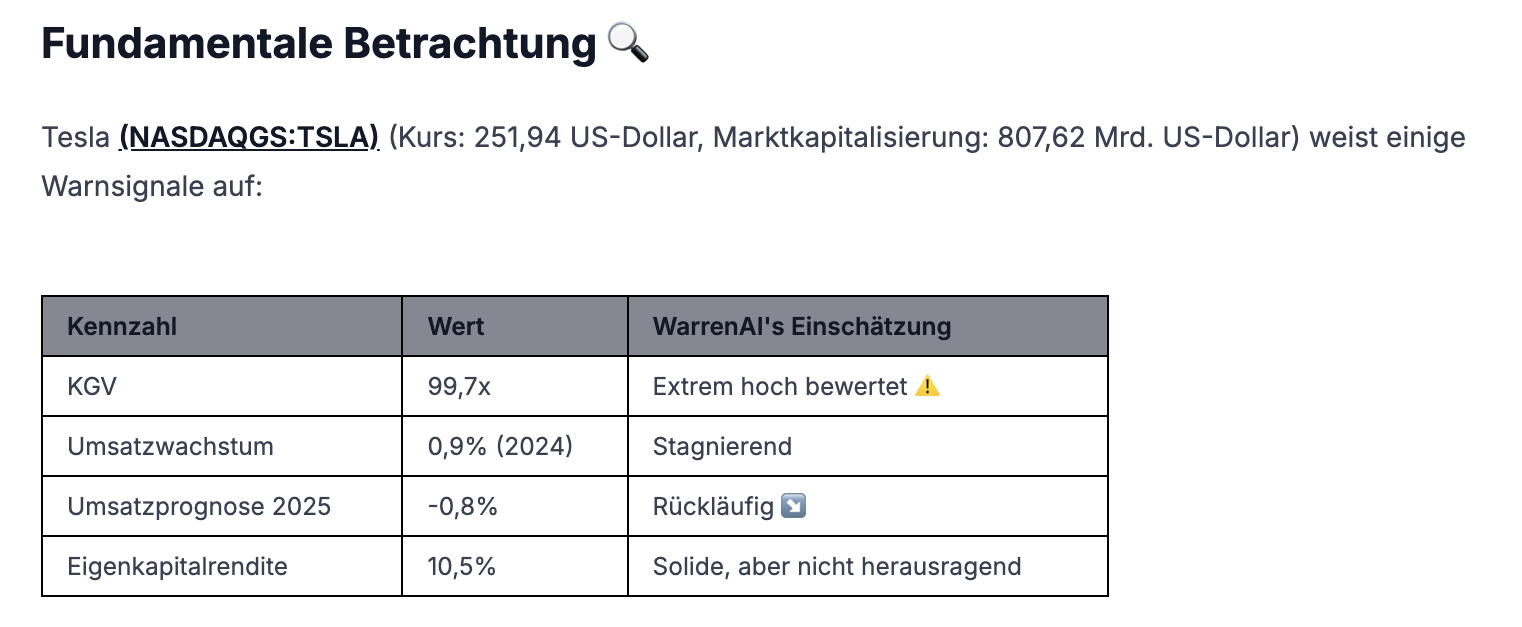Click the magnifying glass emoji in heading
Viewport: 1522px width, 627px height.
pos(628,44)
